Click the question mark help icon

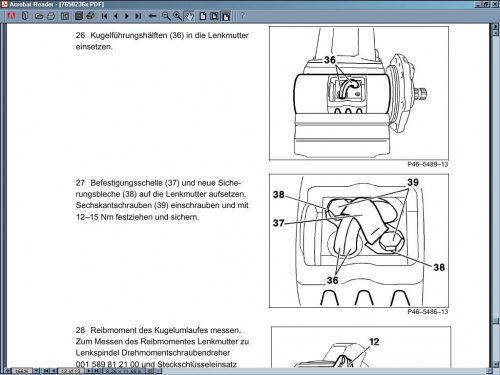pos(243,16)
